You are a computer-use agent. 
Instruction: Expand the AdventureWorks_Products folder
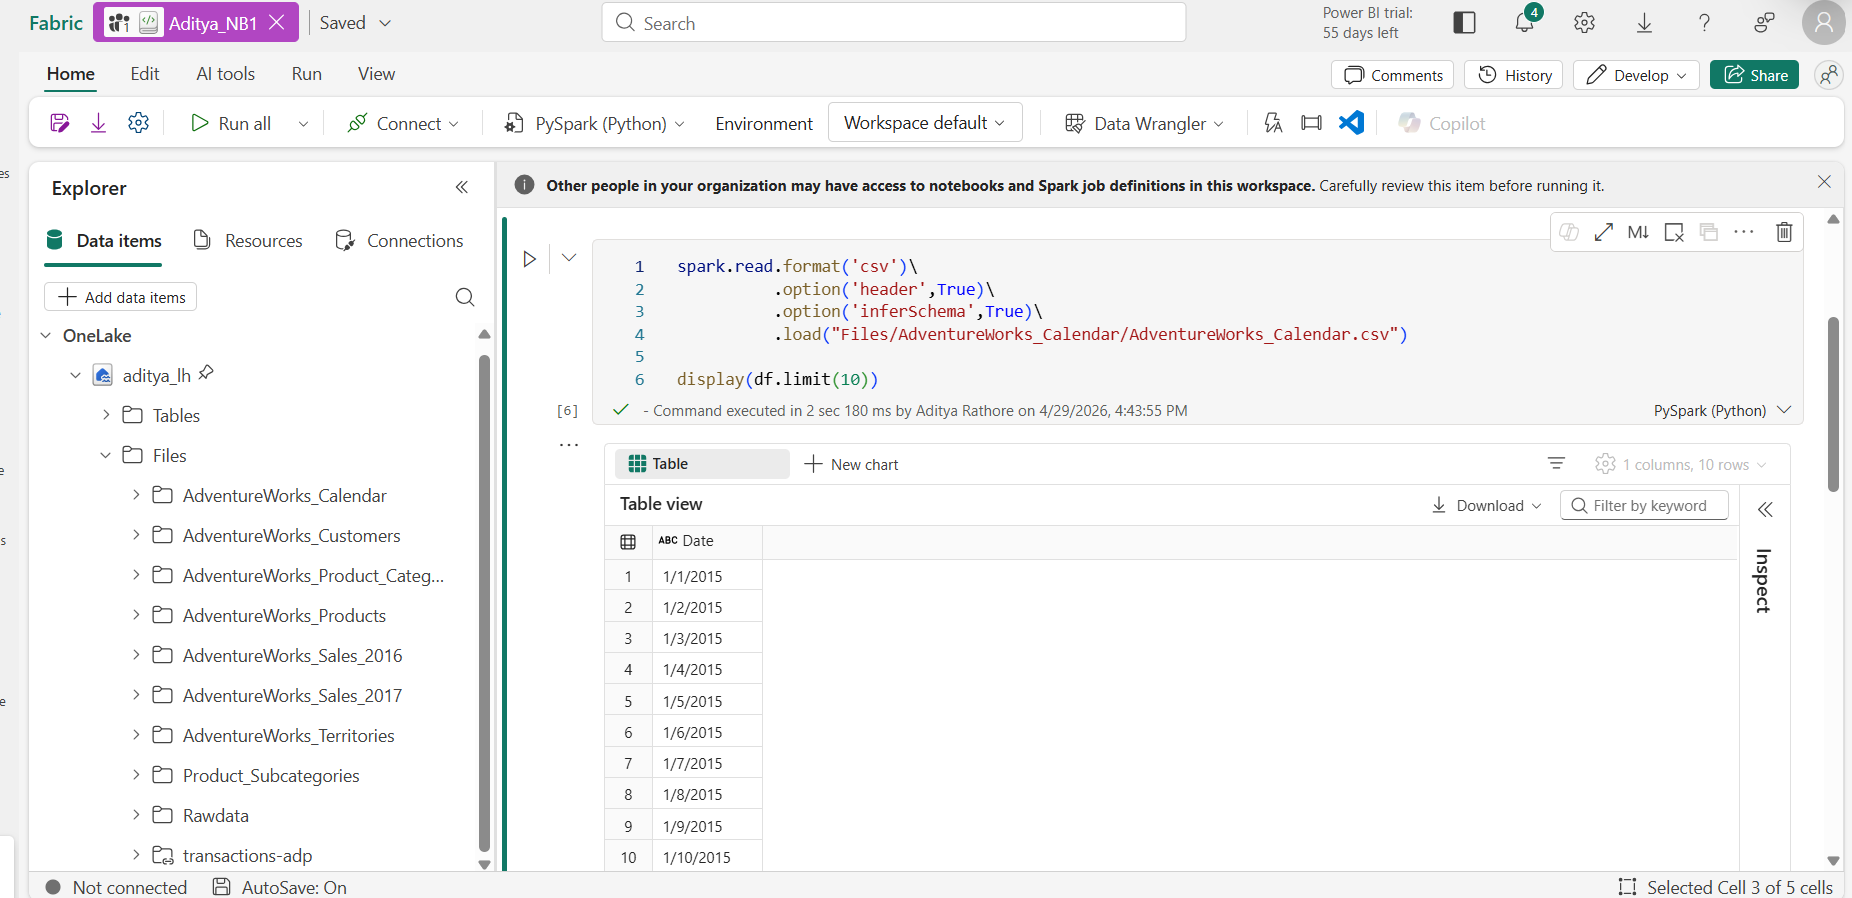[x=136, y=614]
